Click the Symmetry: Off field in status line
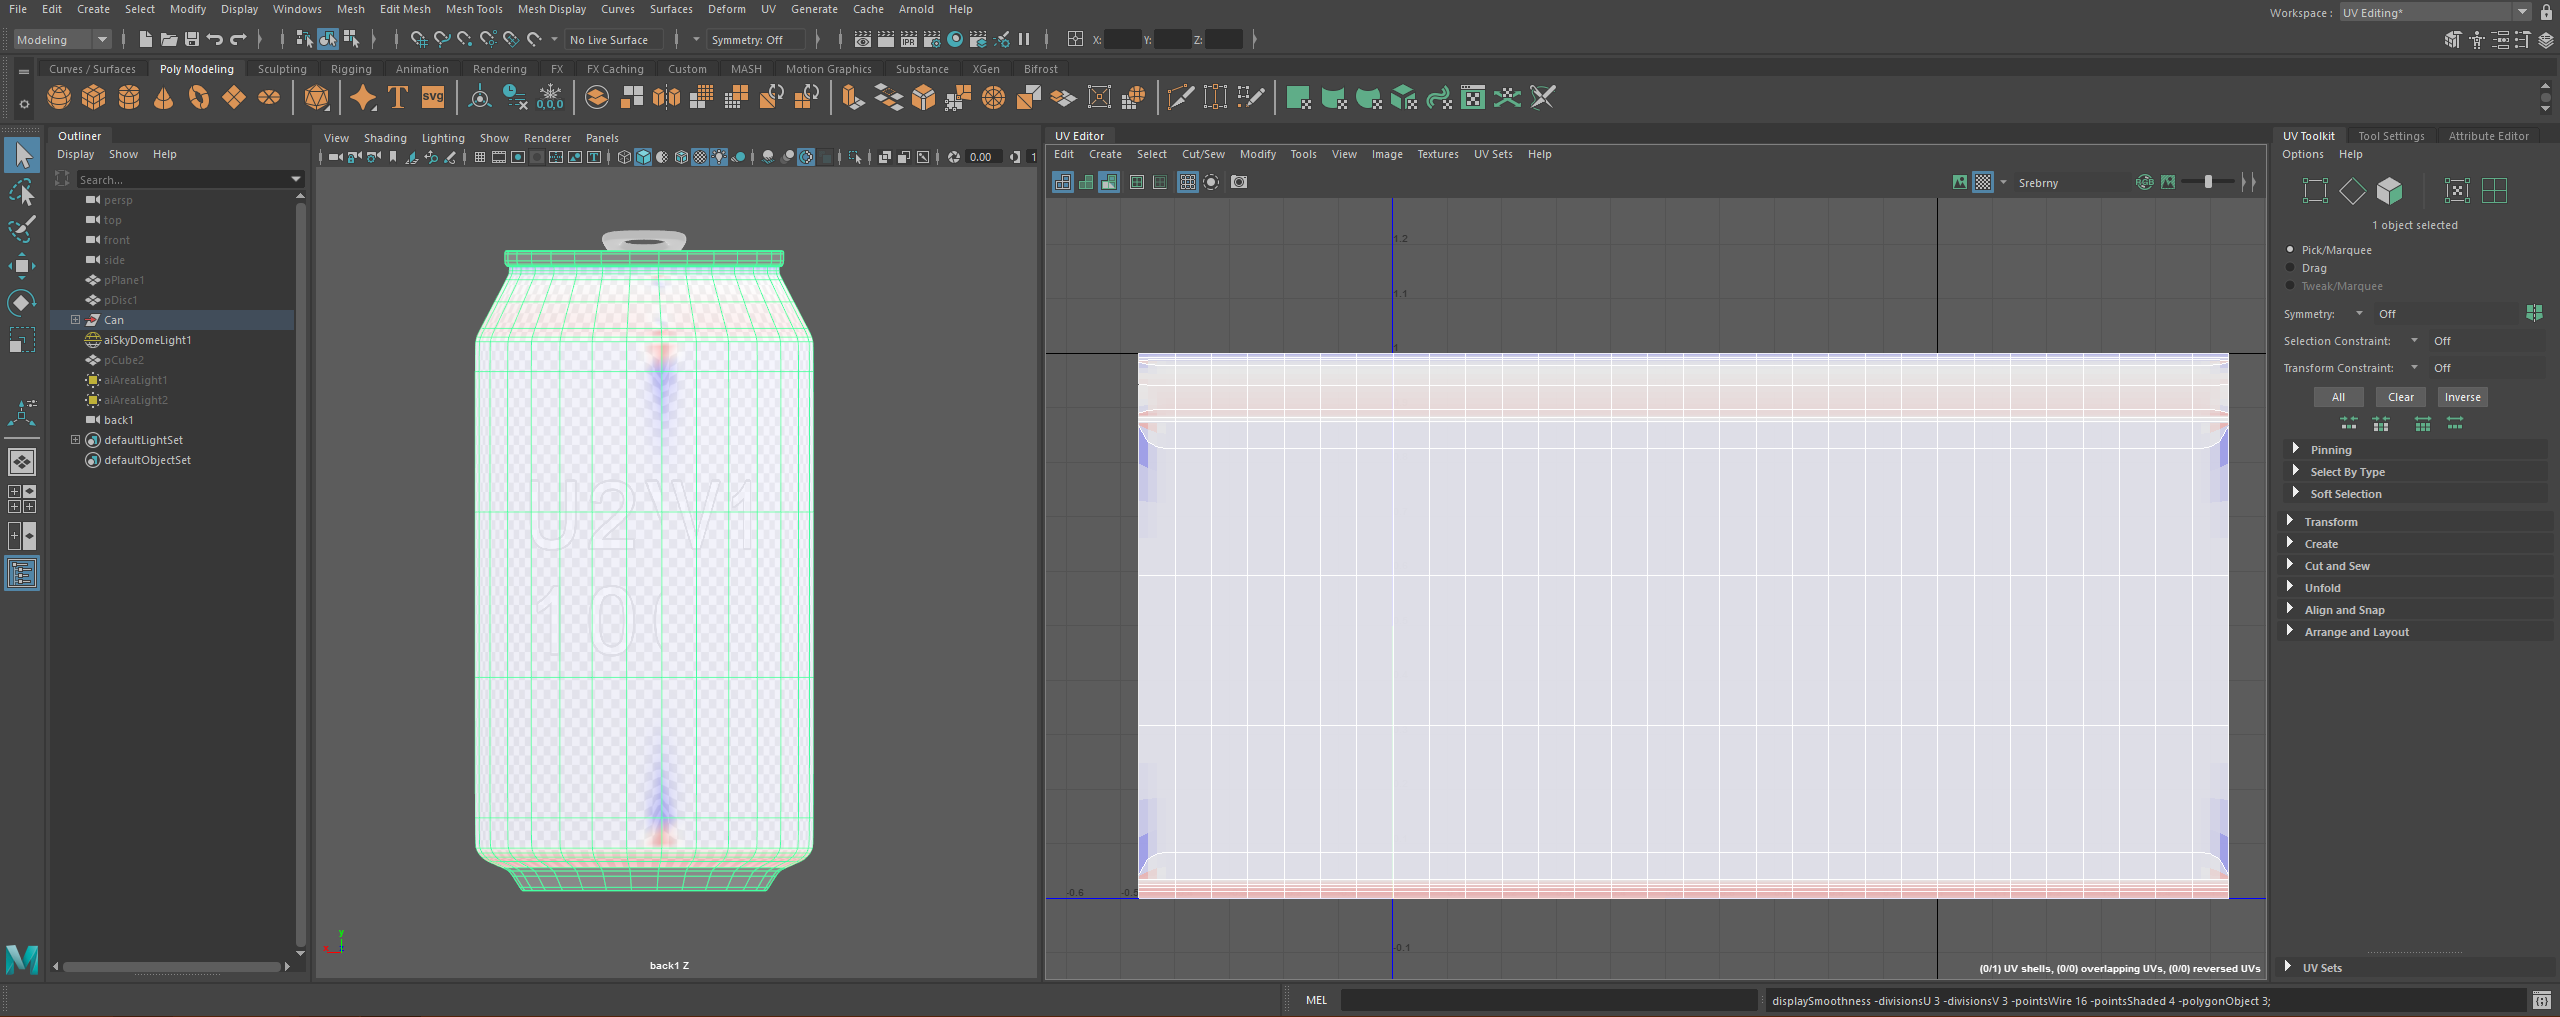2560x1017 pixels. (755, 40)
